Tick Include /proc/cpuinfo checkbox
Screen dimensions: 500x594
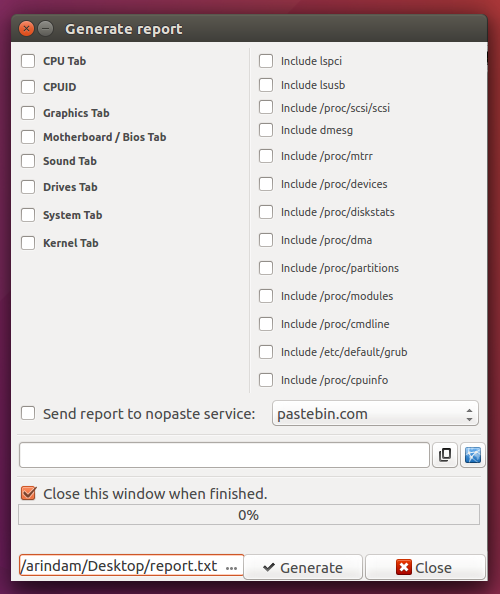coord(266,380)
